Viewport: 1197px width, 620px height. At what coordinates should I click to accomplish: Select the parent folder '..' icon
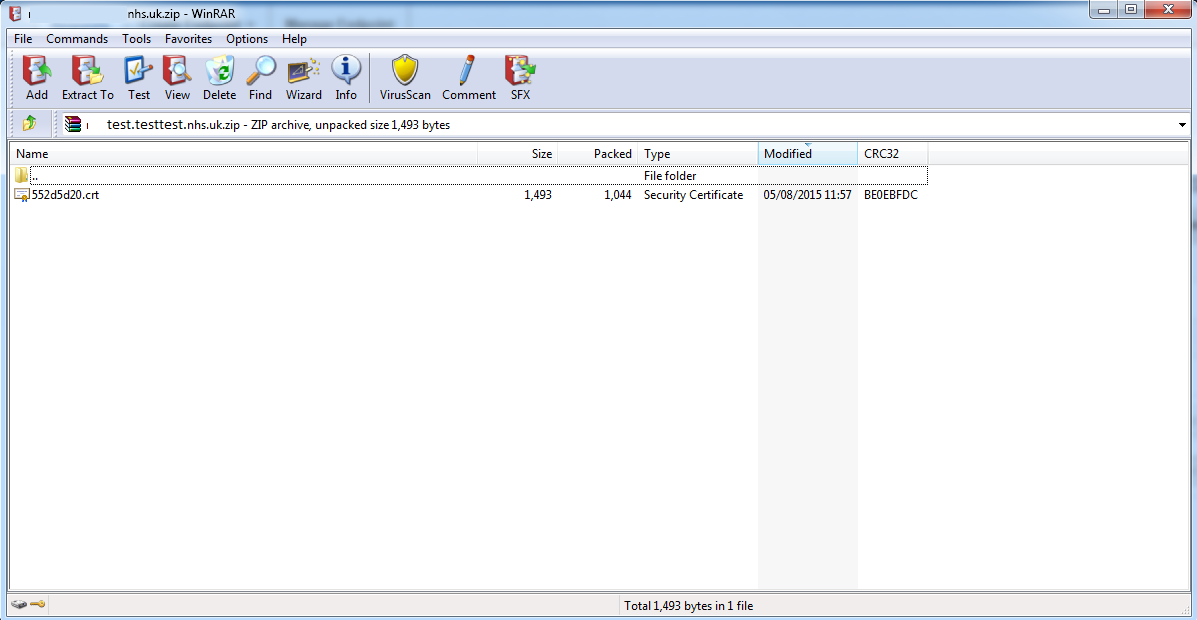[x=21, y=175]
